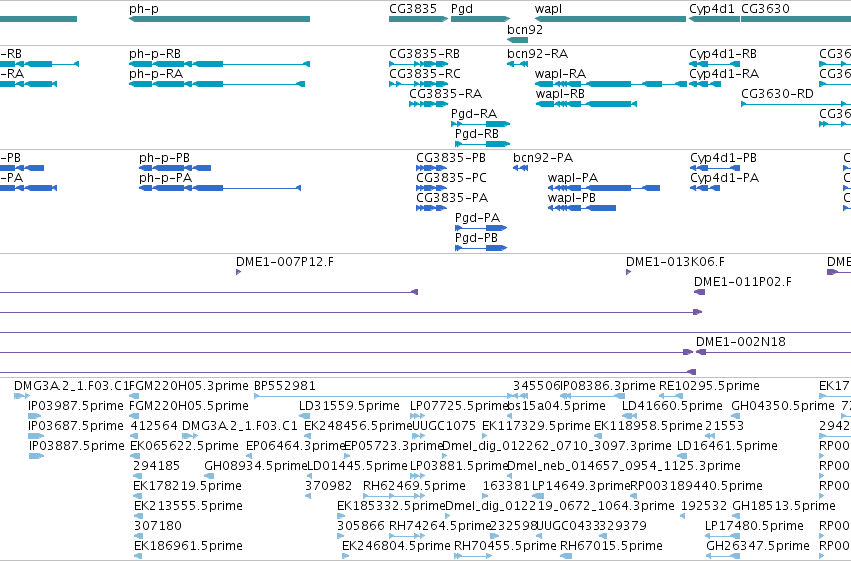Select the Pgd gene arrow
The width and height of the screenshot is (851, 561).
480,19
